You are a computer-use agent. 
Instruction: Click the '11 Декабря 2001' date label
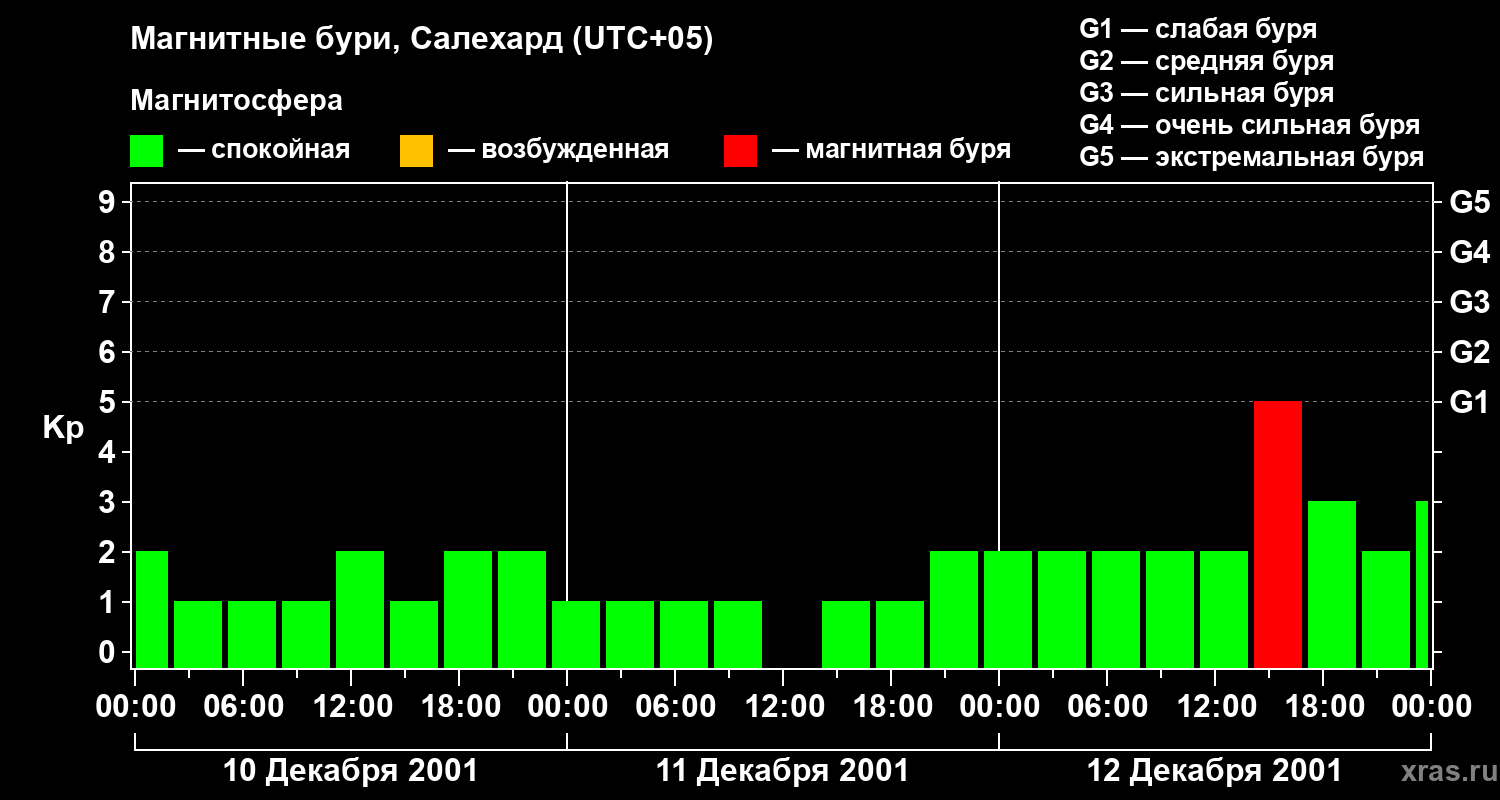point(782,771)
